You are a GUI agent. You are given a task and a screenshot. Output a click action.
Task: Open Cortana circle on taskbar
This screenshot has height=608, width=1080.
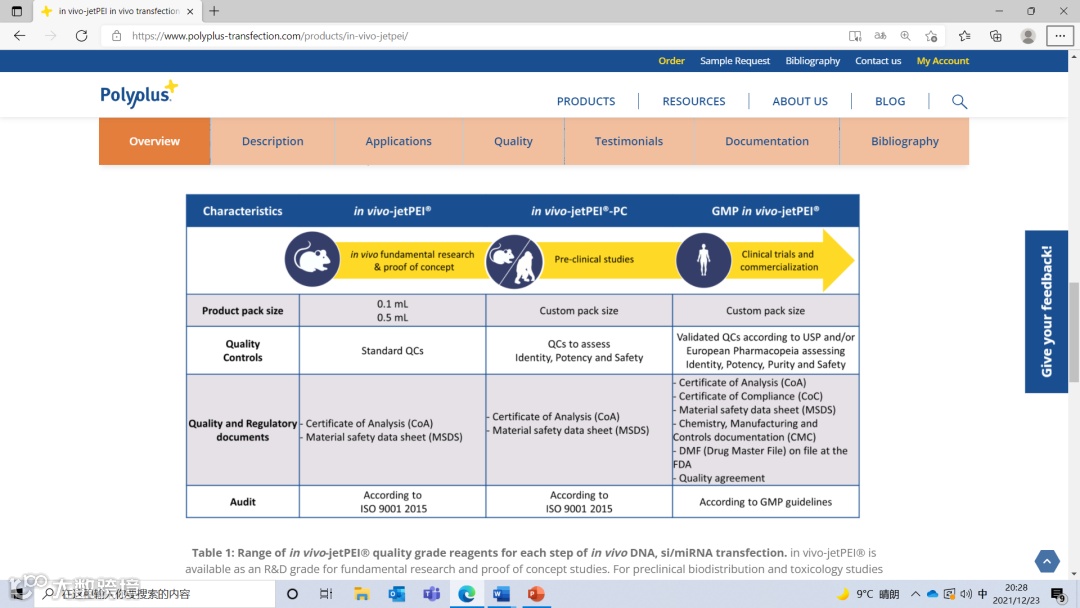tap(292, 594)
